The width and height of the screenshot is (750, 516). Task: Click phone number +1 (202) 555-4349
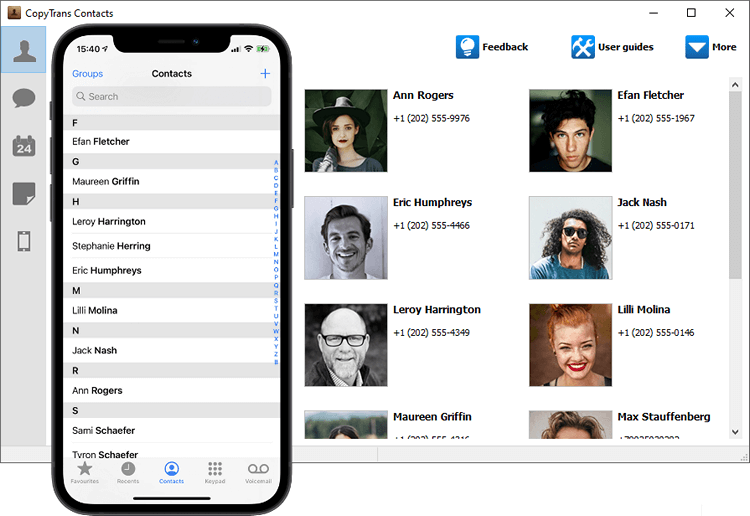pos(431,332)
